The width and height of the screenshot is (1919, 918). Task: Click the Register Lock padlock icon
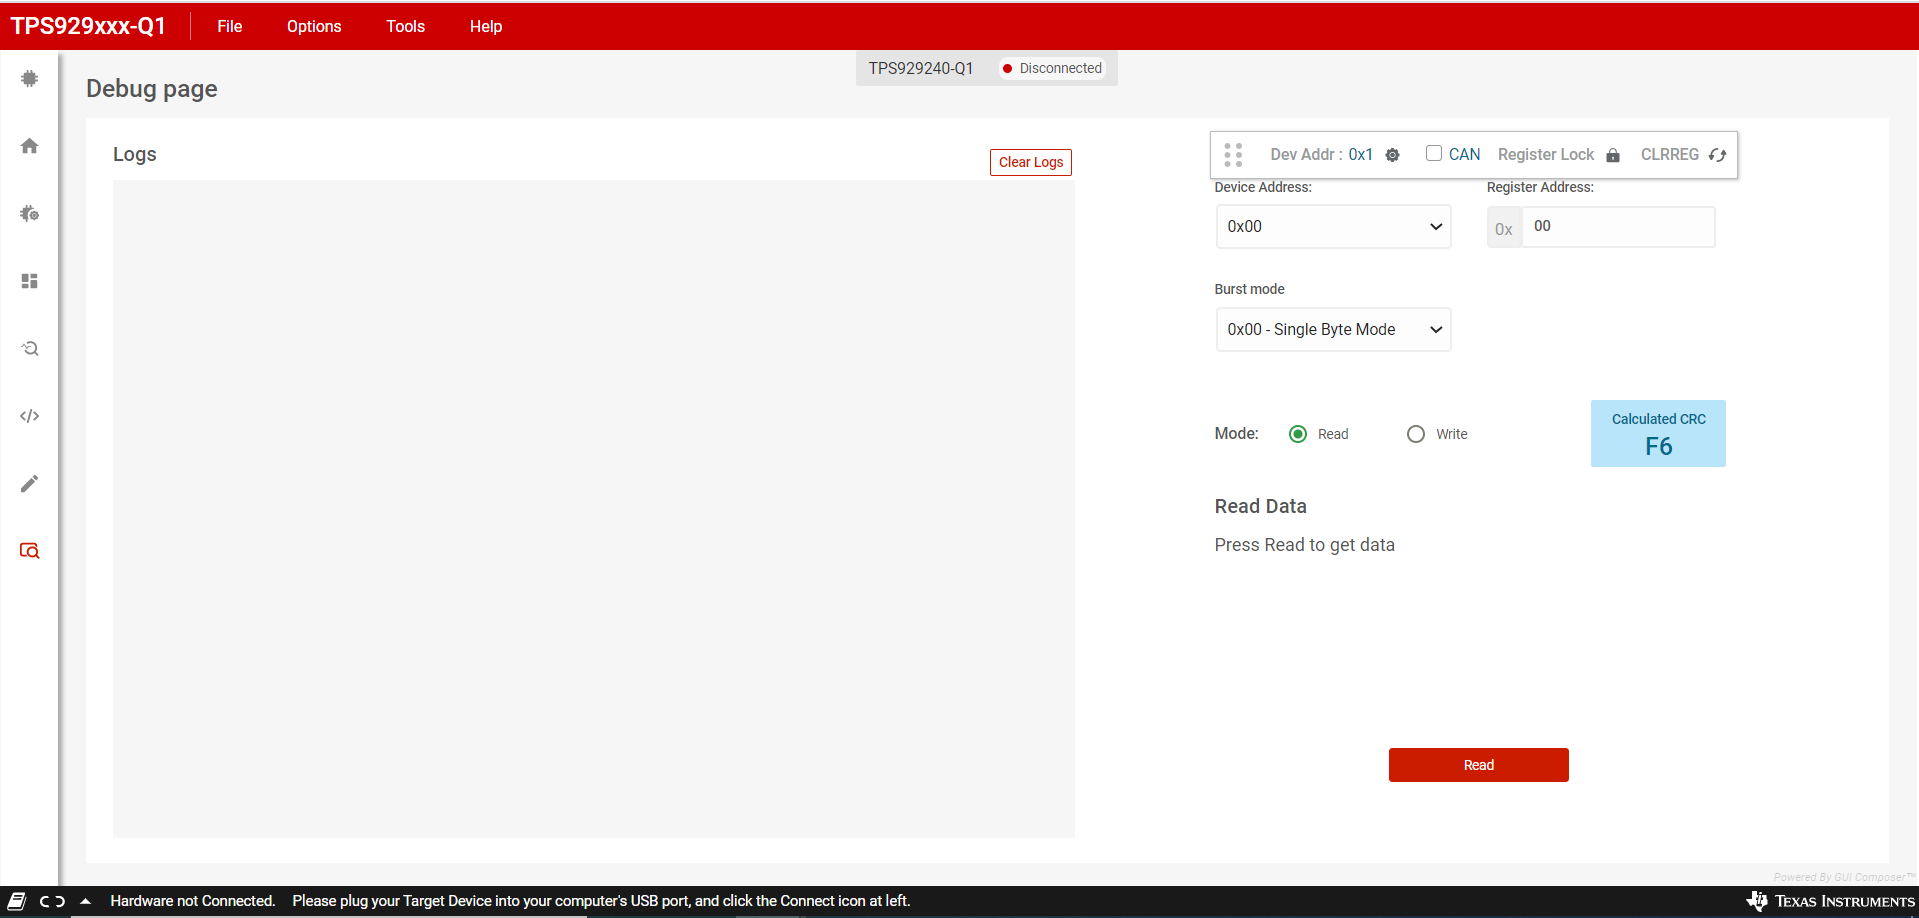click(x=1613, y=155)
